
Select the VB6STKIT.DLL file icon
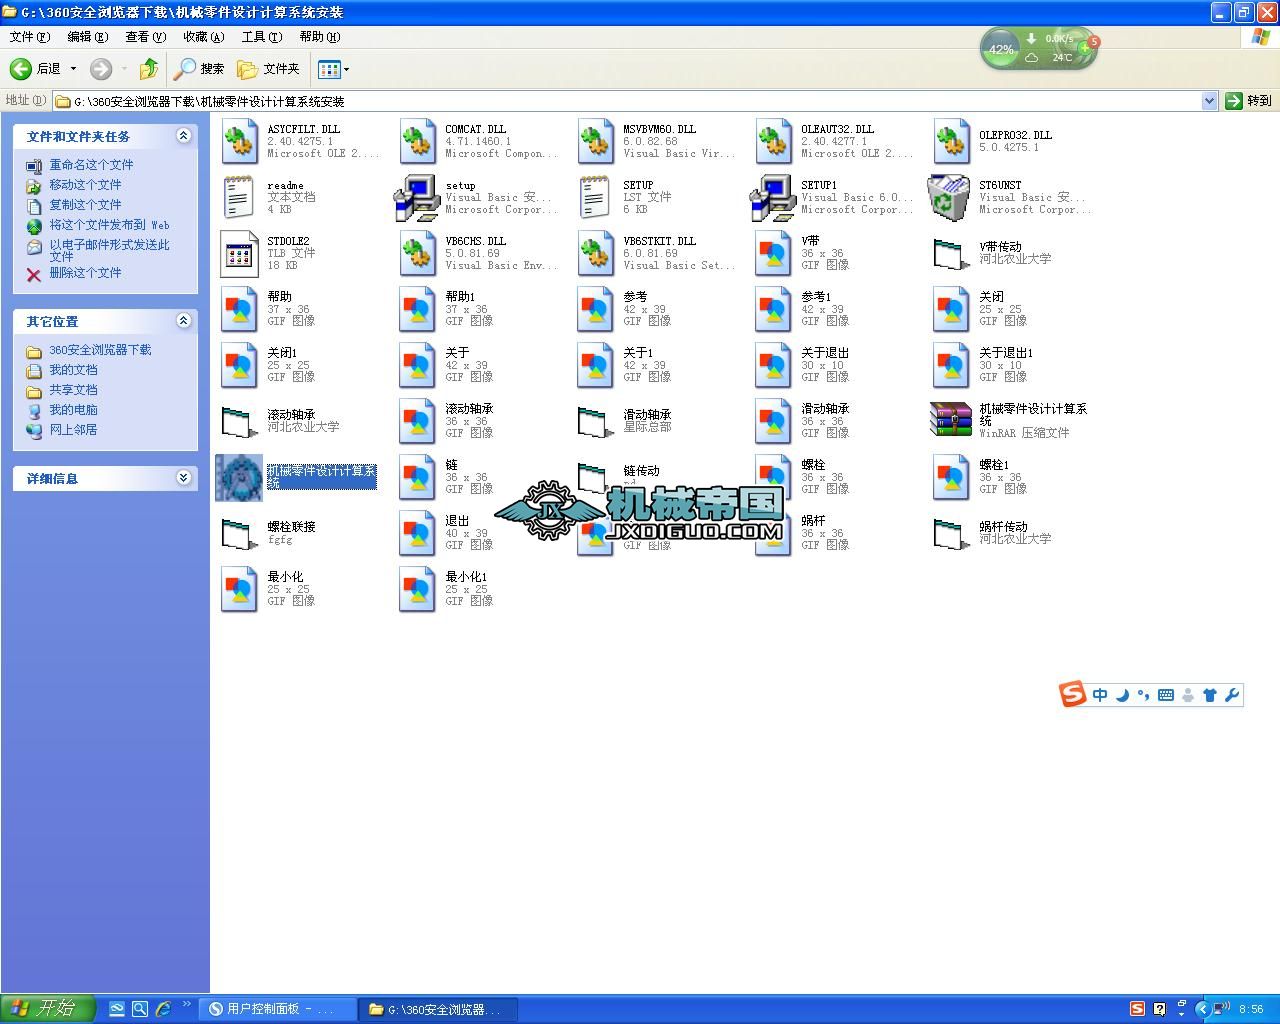coord(595,253)
